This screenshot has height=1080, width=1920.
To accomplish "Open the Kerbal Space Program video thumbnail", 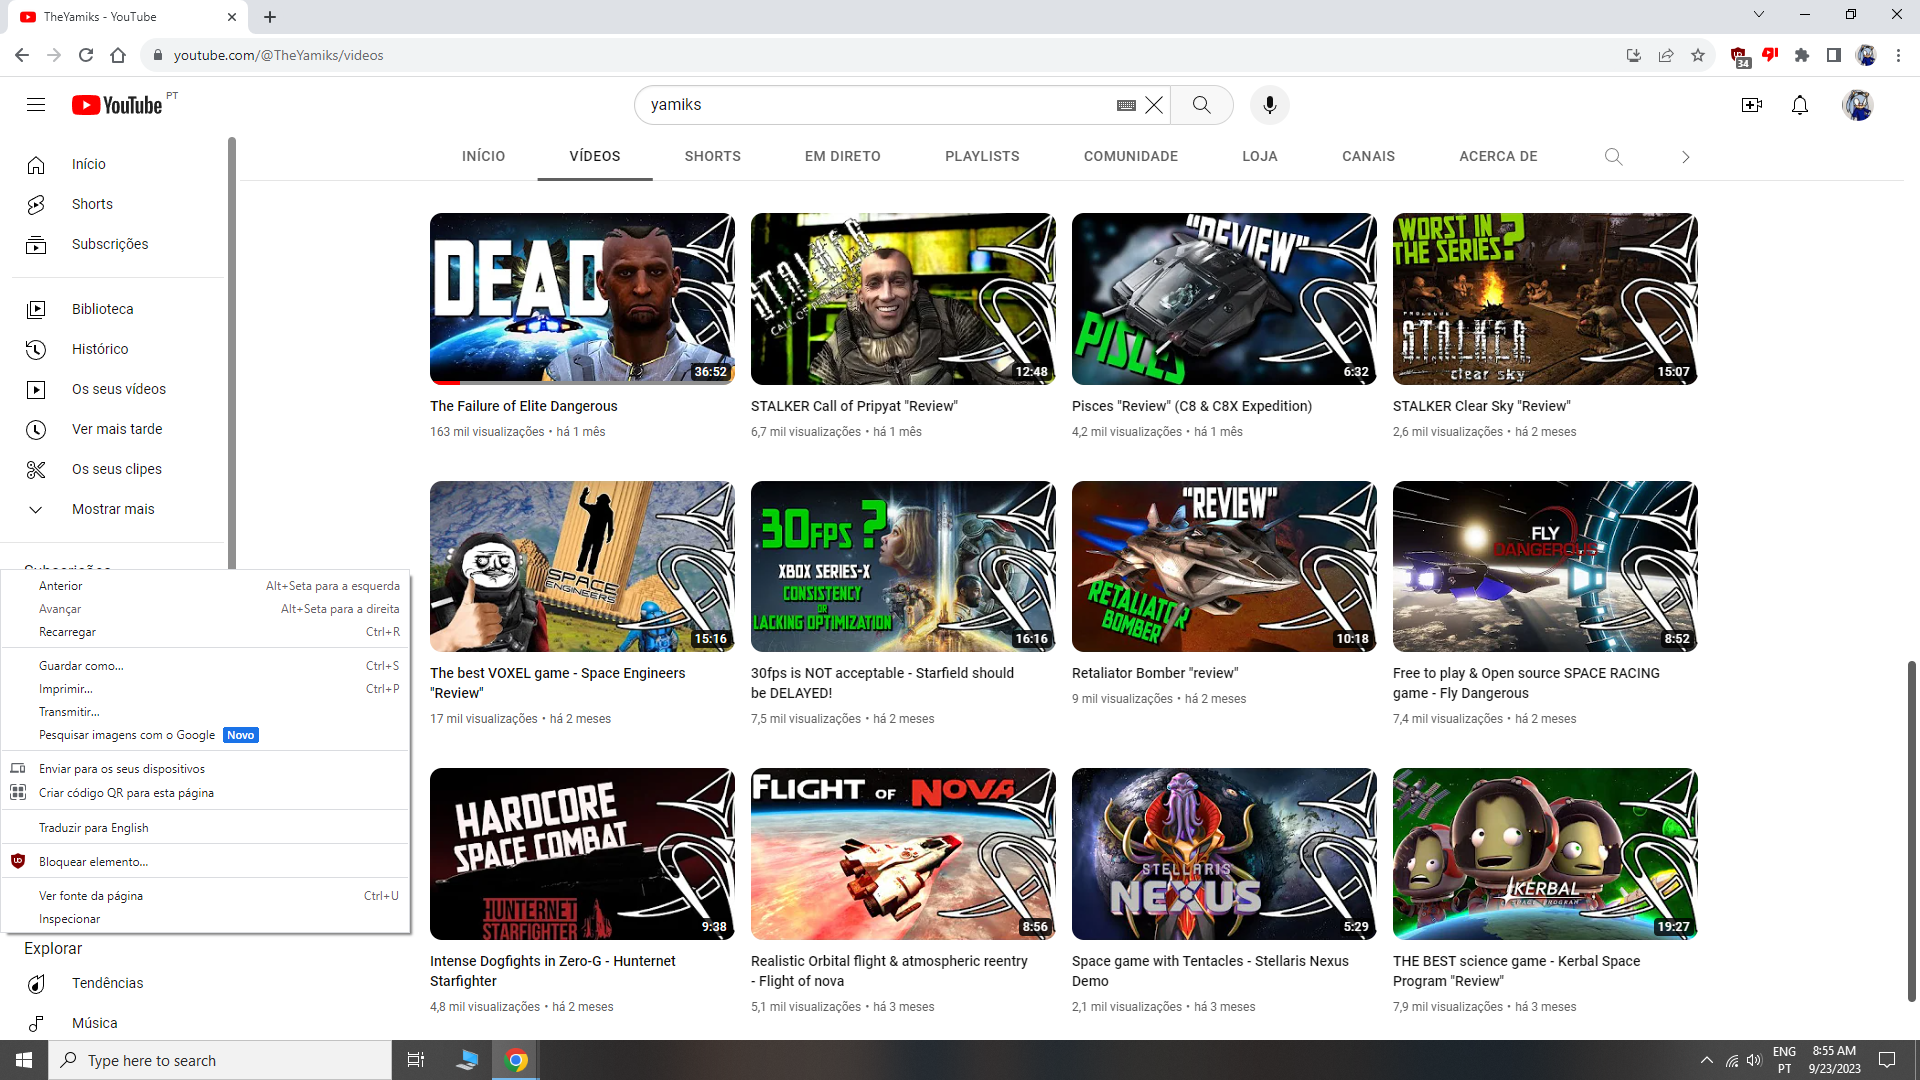I will coord(1545,854).
